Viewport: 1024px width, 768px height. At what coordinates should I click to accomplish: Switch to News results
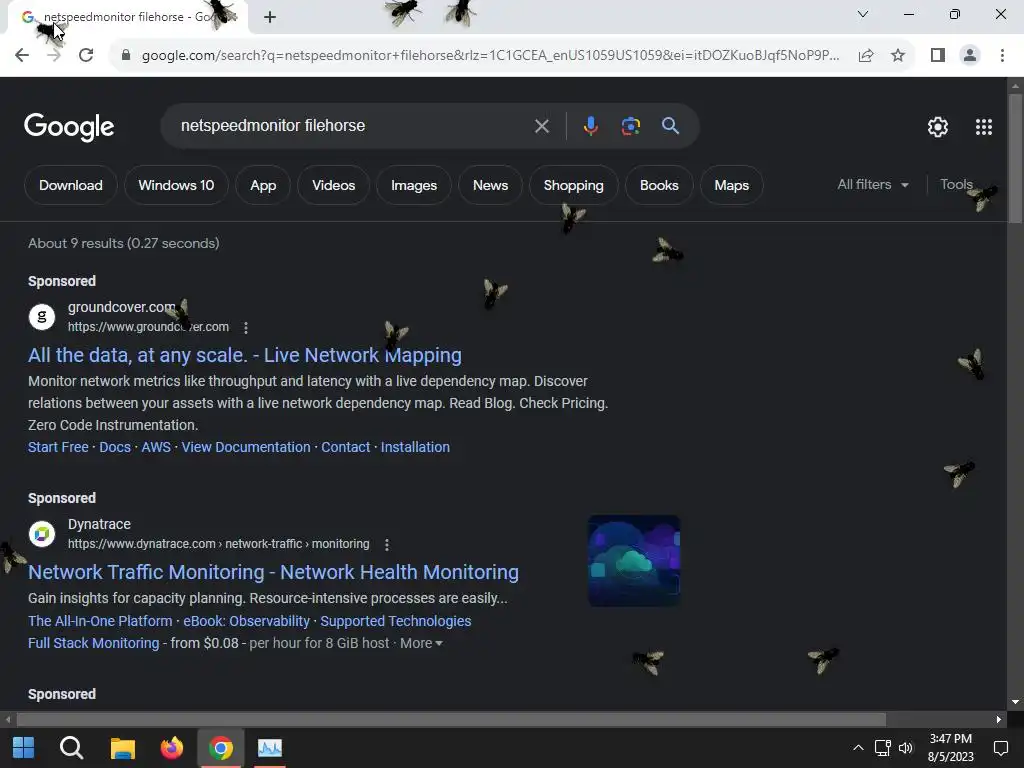click(x=490, y=185)
